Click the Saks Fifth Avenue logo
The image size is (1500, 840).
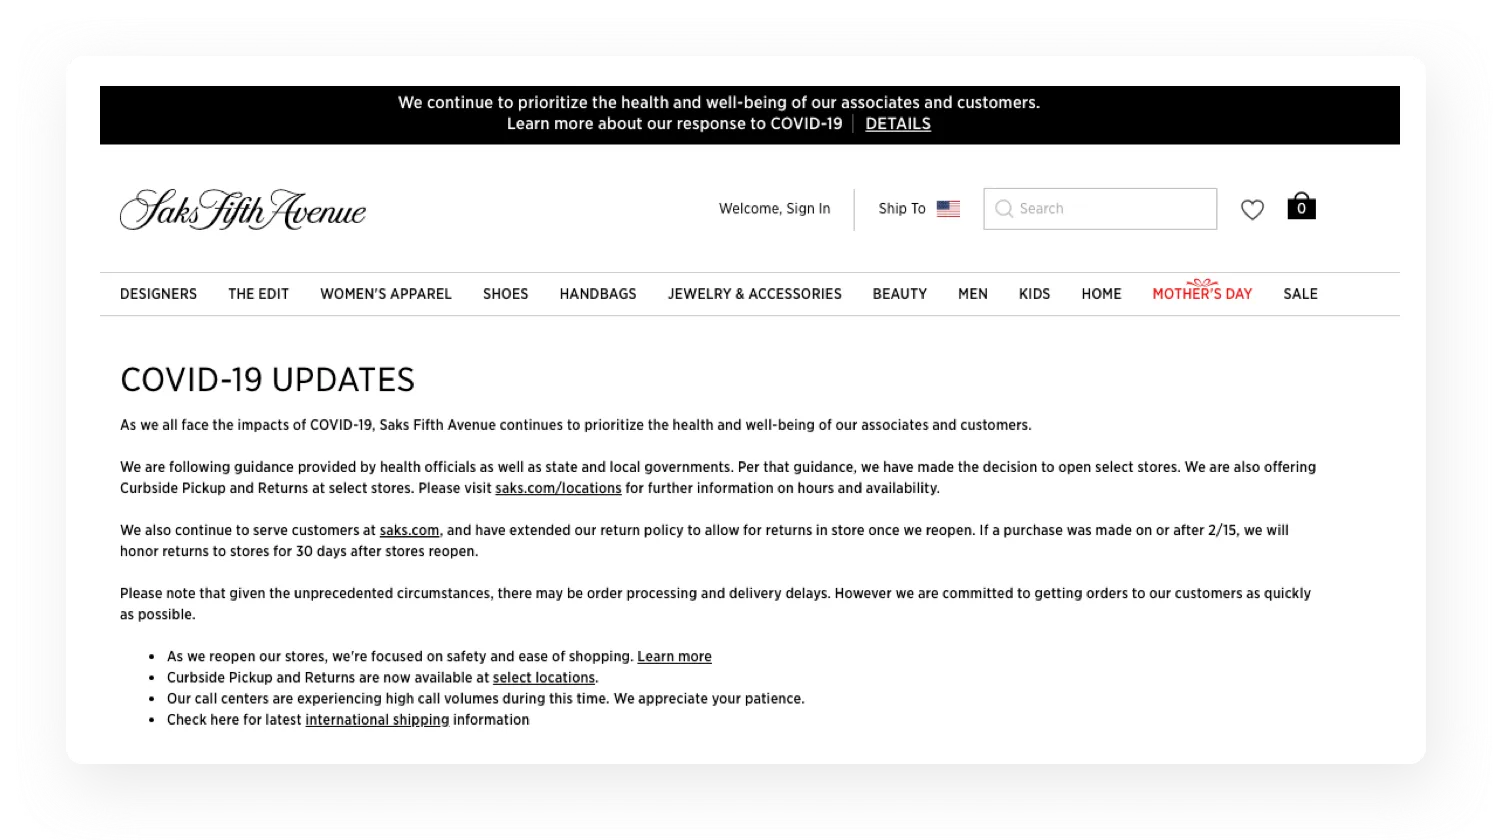(243, 210)
